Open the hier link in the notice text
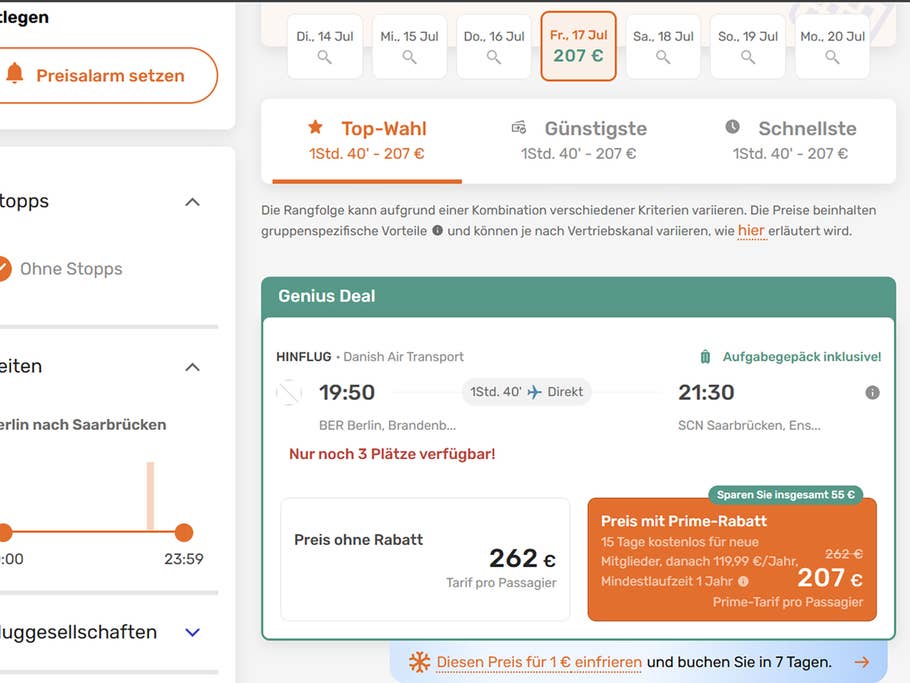This screenshot has height=683, width=910. (753, 230)
